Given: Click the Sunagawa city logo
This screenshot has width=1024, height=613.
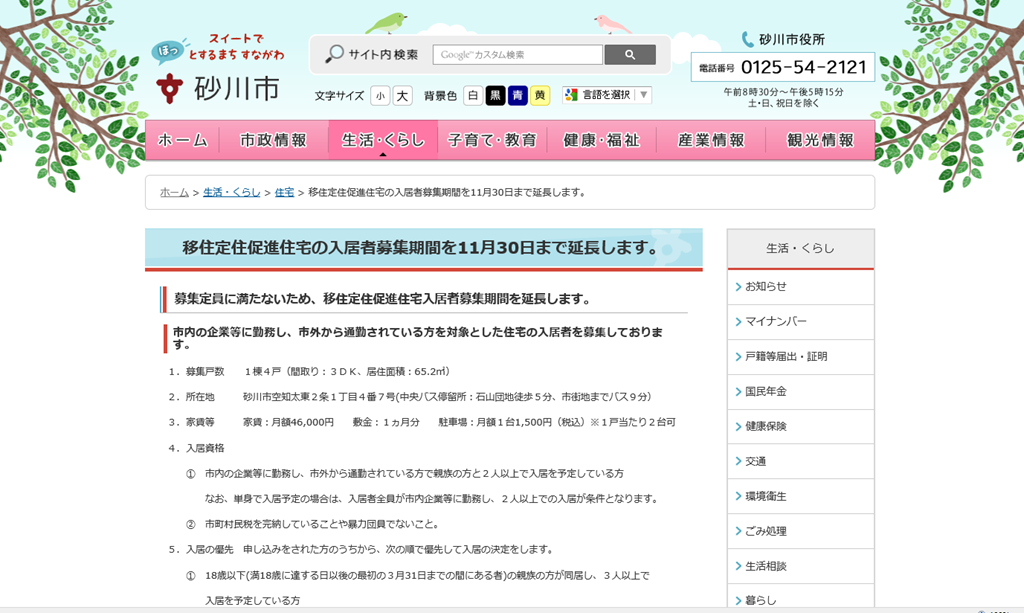Looking at the screenshot, I should 218,86.
